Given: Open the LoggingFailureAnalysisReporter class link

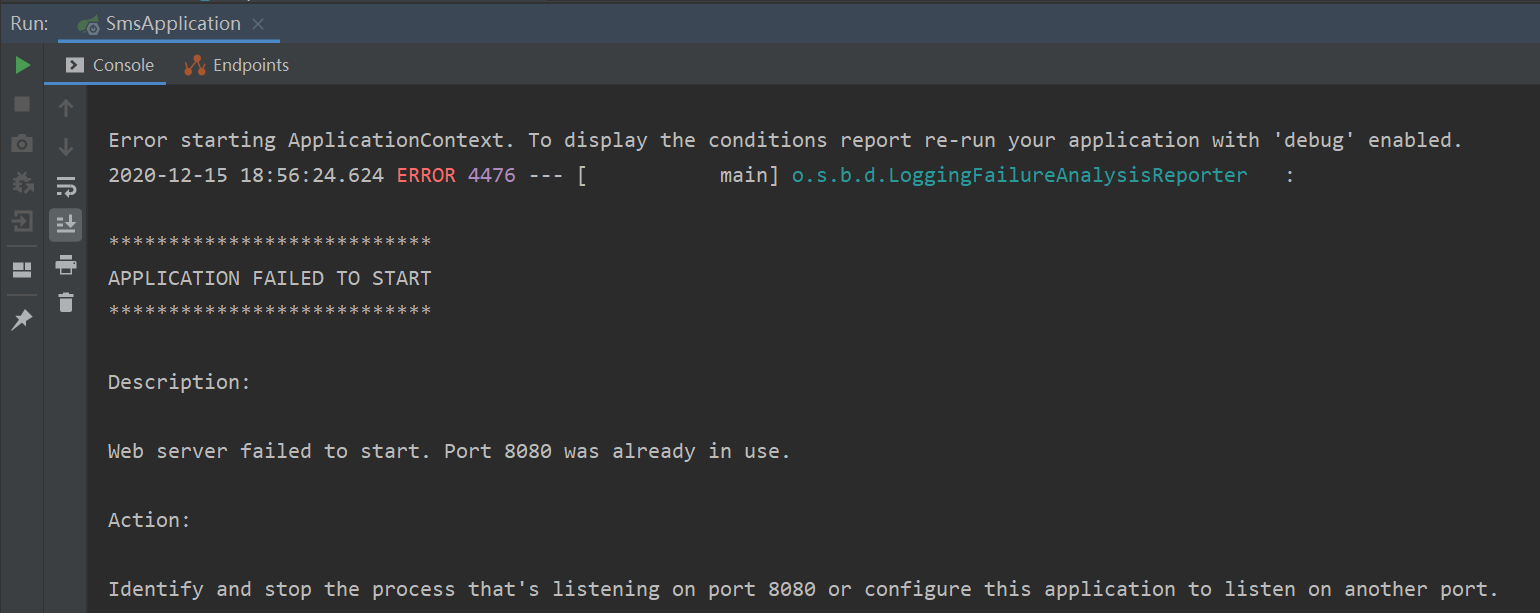Looking at the screenshot, I should (x=1019, y=174).
